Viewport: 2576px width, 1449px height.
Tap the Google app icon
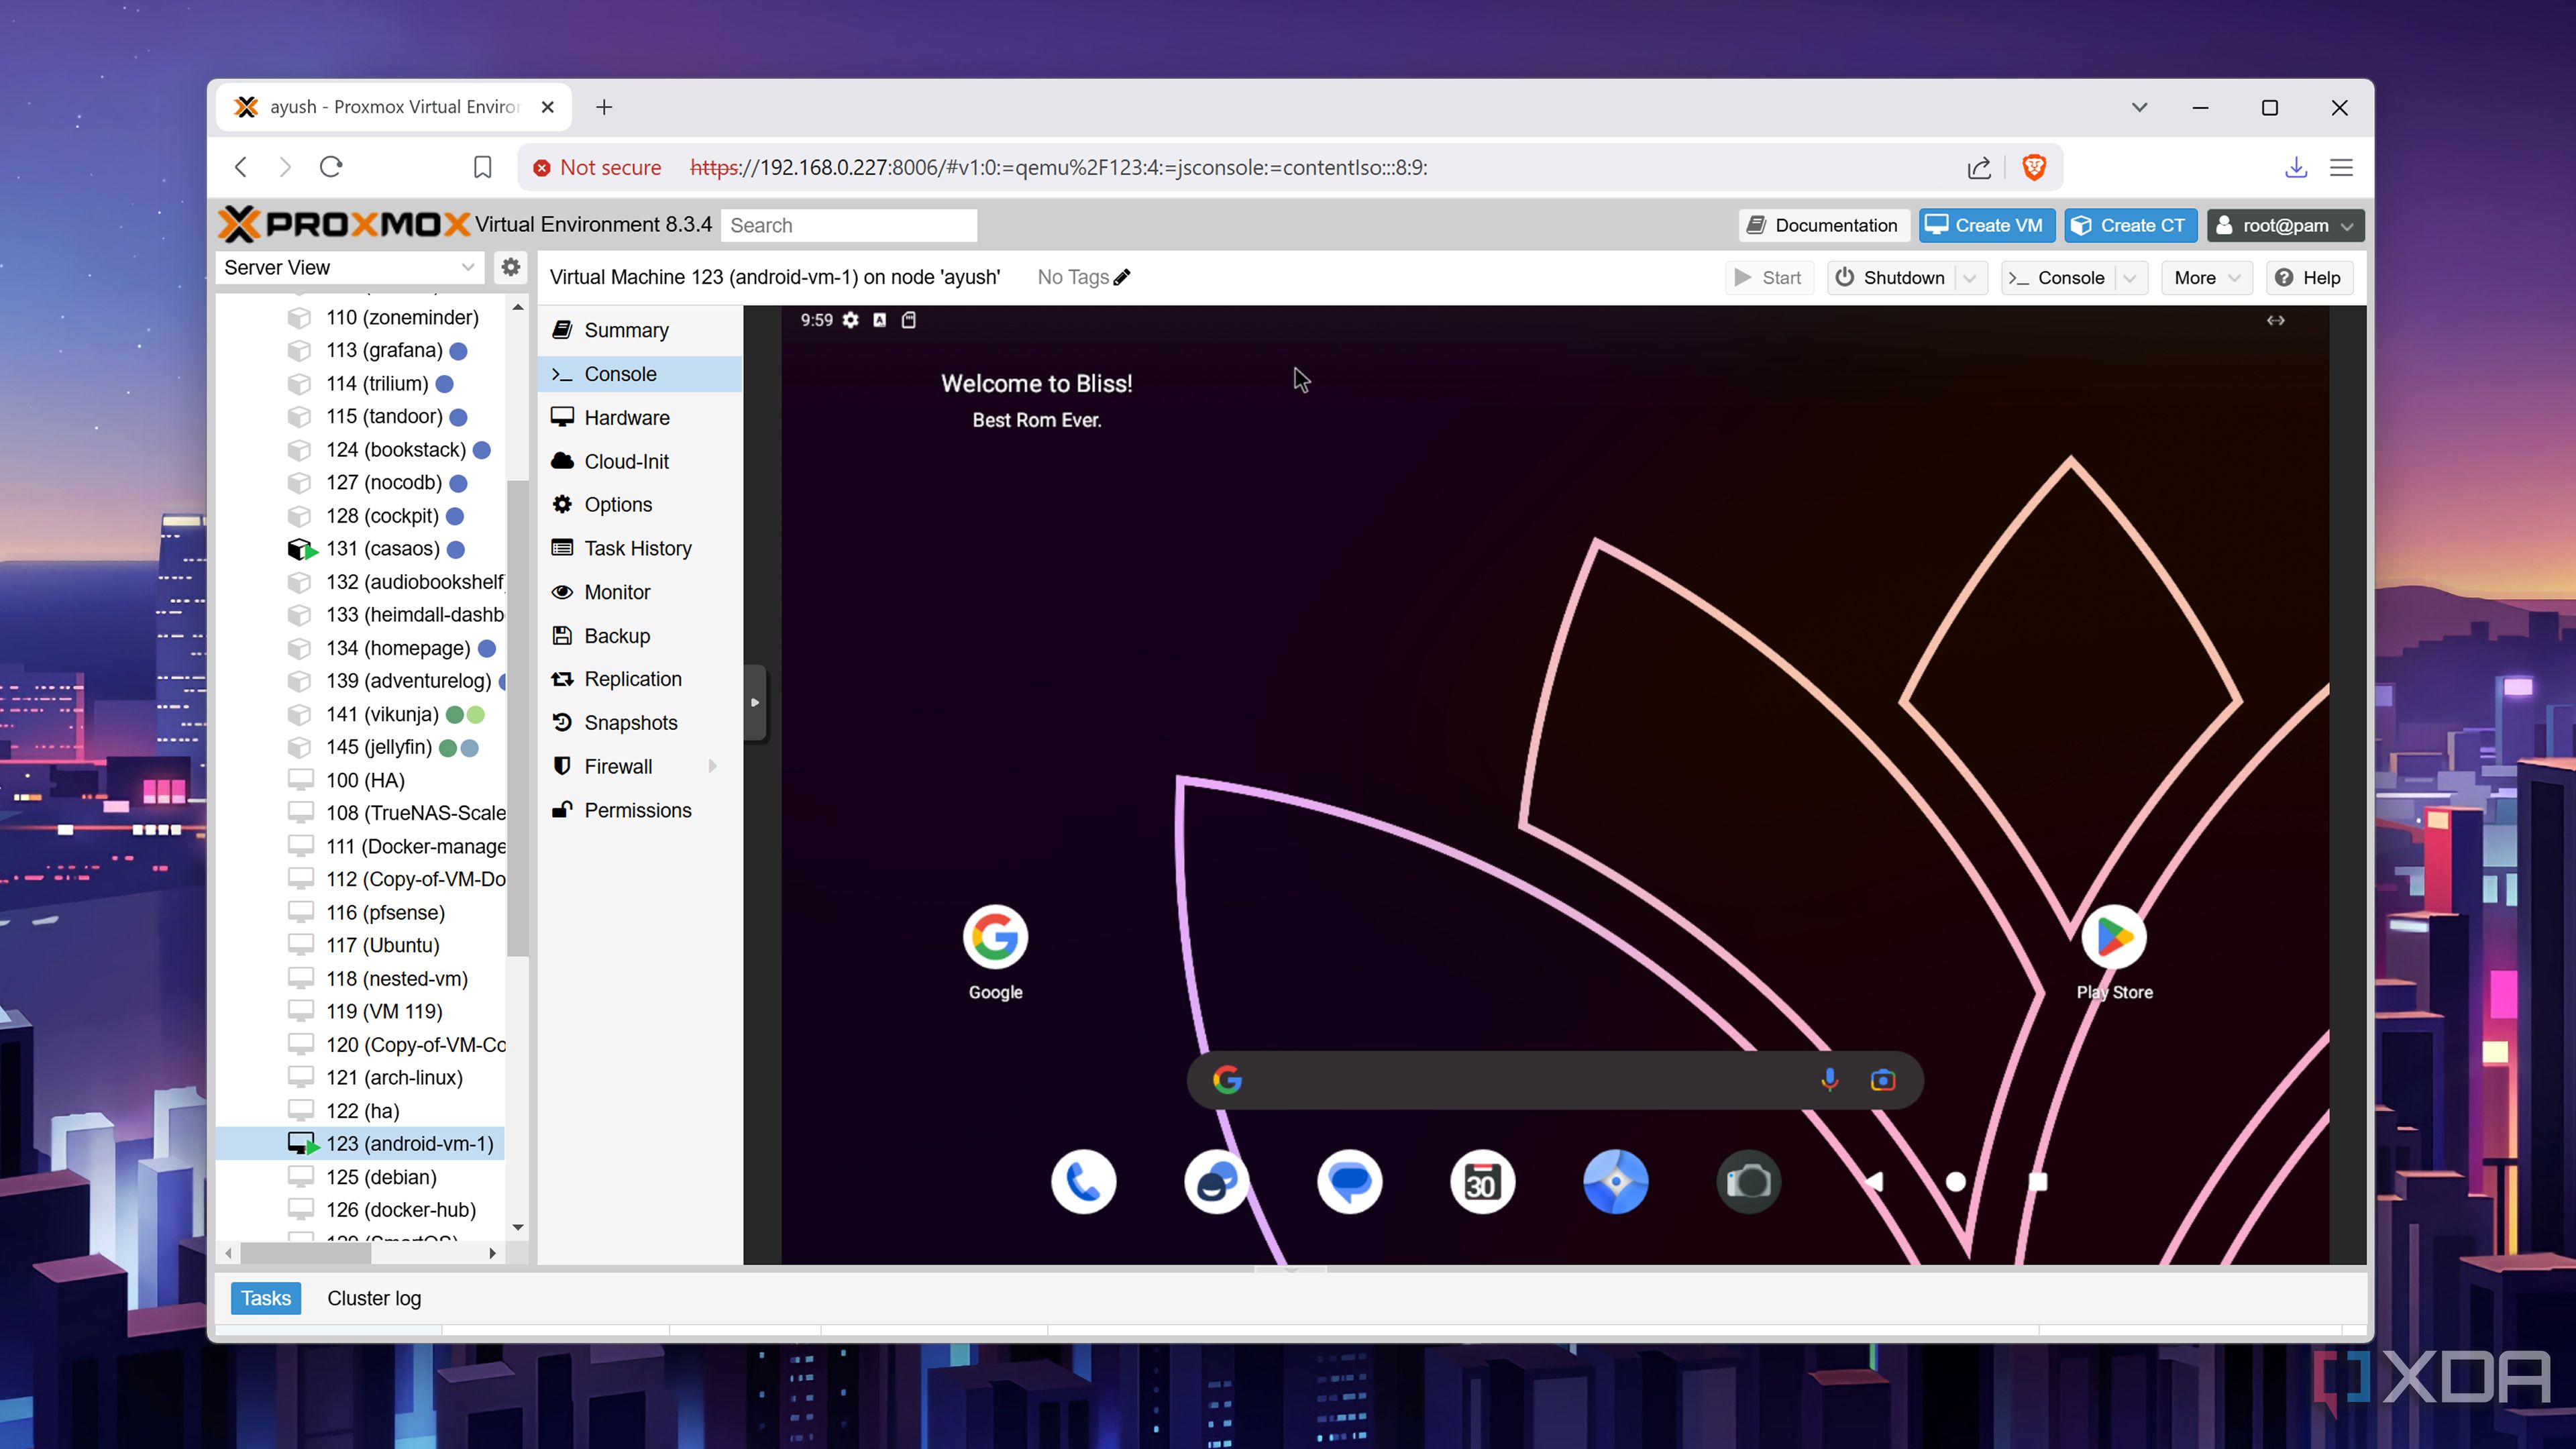tap(995, 938)
